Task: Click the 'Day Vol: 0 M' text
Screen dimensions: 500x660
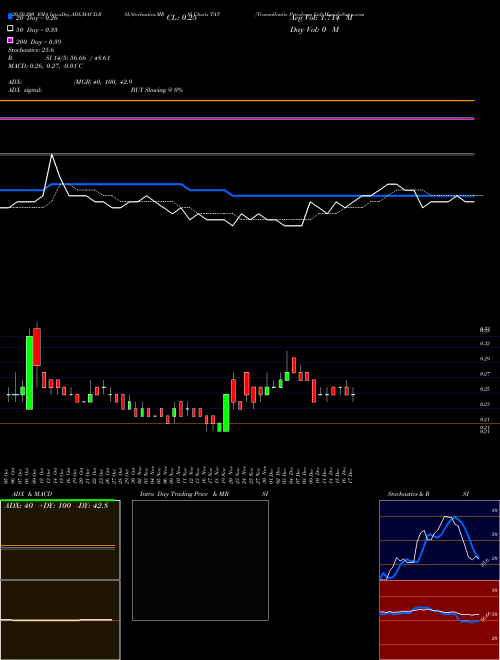Action: 314,30
